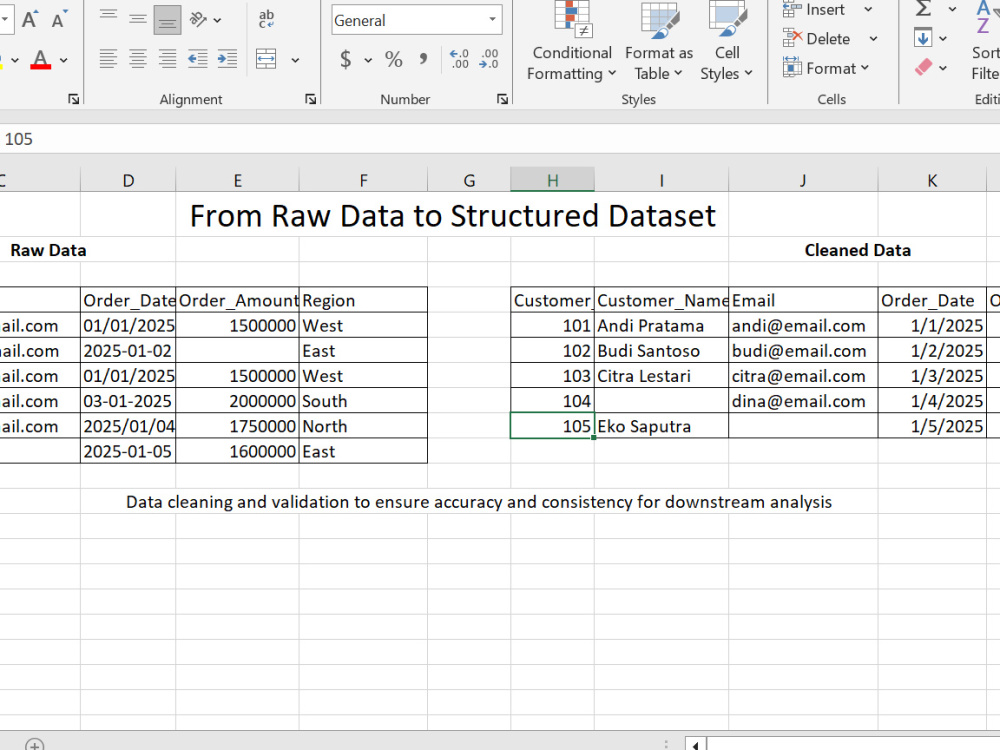Expand the Delete dropdown arrow
The height and width of the screenshot is (750, 1000).
point(873,39)
